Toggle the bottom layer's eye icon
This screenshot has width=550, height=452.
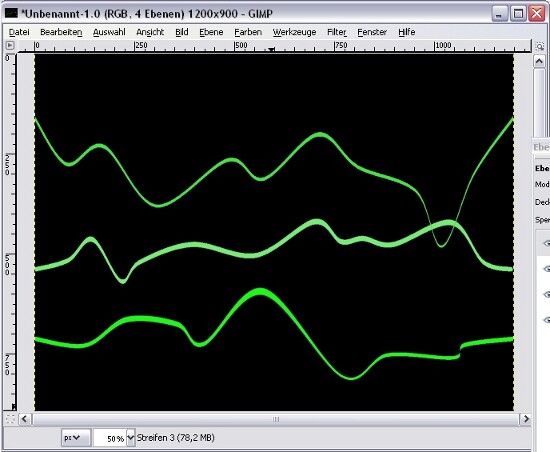pos(546,320)
